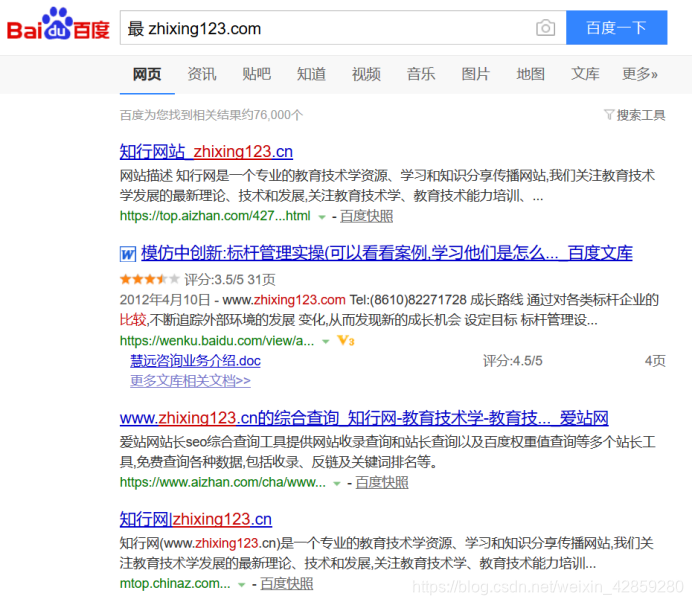Open the 知道 tab
The width and height of the screenshot is (693, 605).
click(312, 74)
